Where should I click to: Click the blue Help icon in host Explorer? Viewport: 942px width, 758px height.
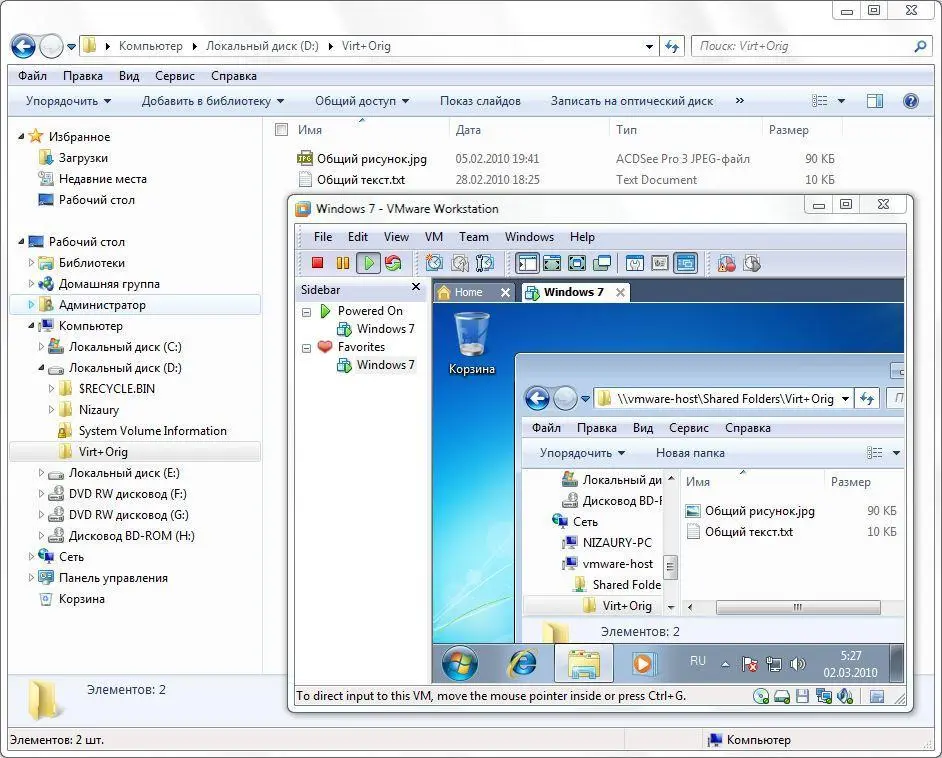pos(911,101)
